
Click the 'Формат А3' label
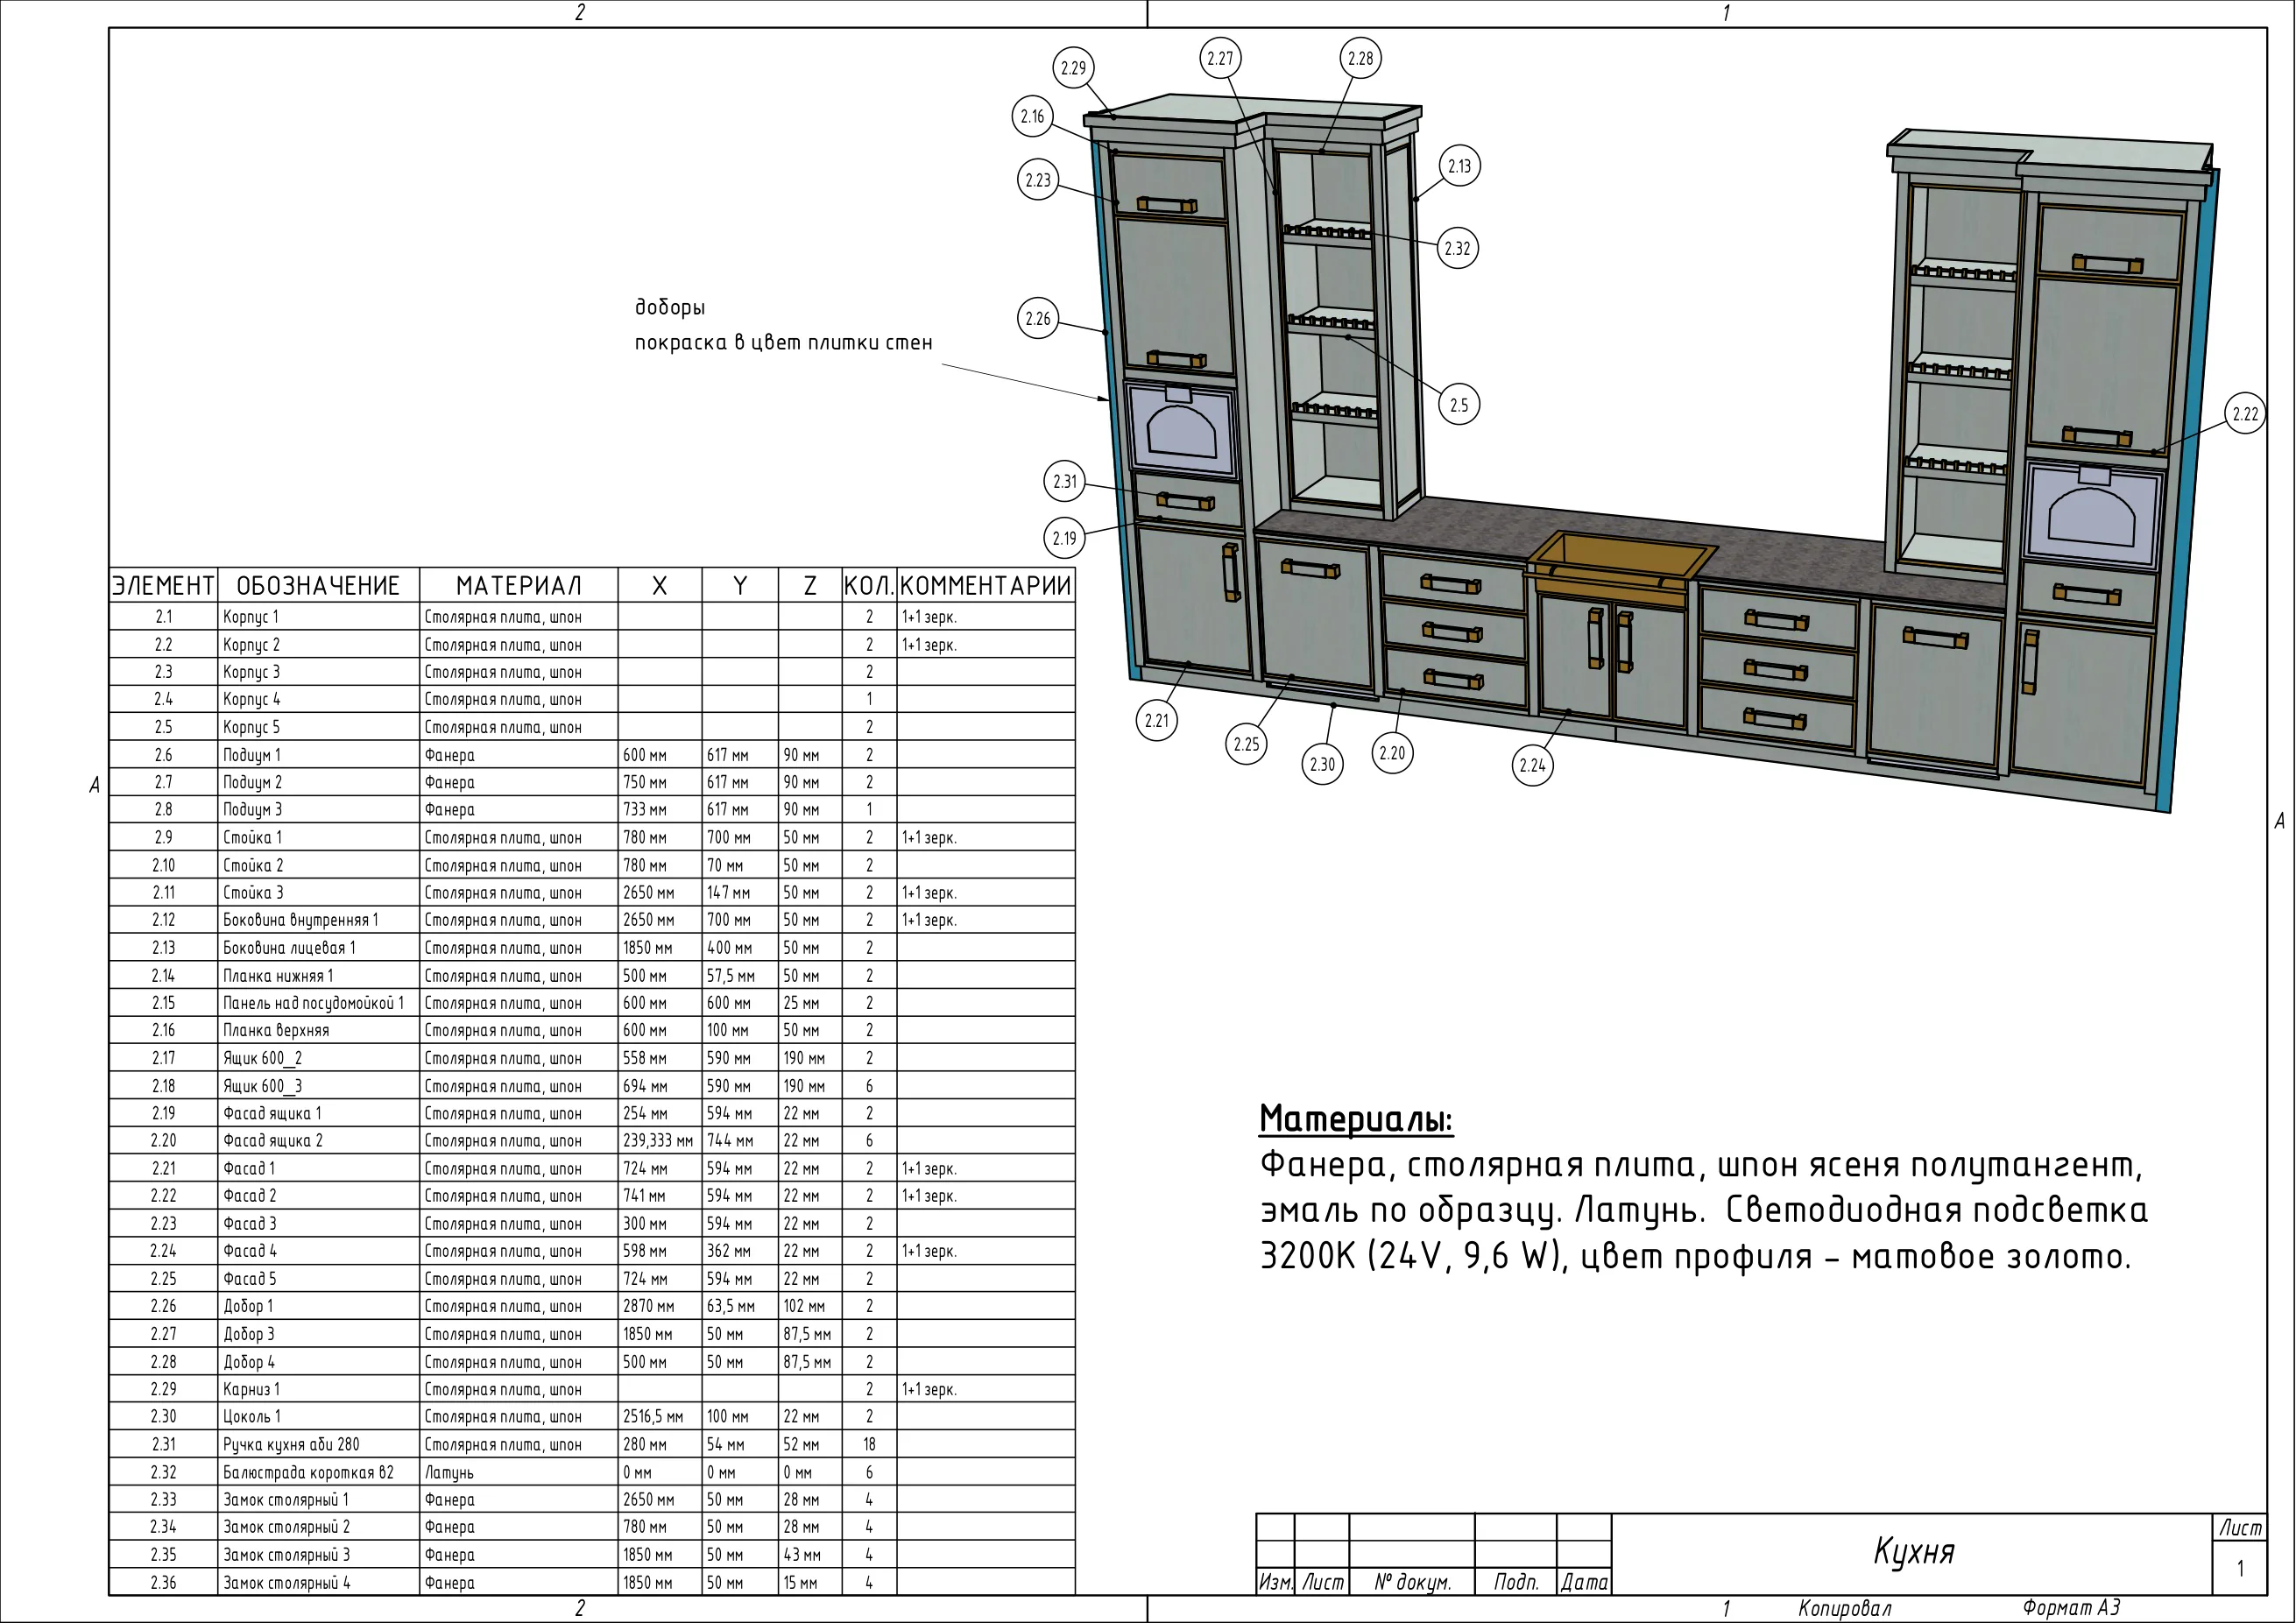point(2071,1608)
